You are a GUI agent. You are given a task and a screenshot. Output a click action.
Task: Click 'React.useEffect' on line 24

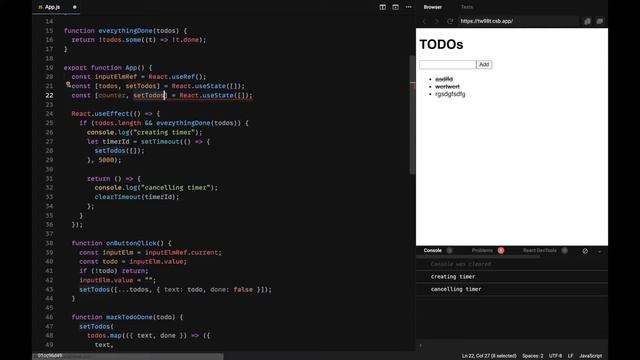point(100,113)
